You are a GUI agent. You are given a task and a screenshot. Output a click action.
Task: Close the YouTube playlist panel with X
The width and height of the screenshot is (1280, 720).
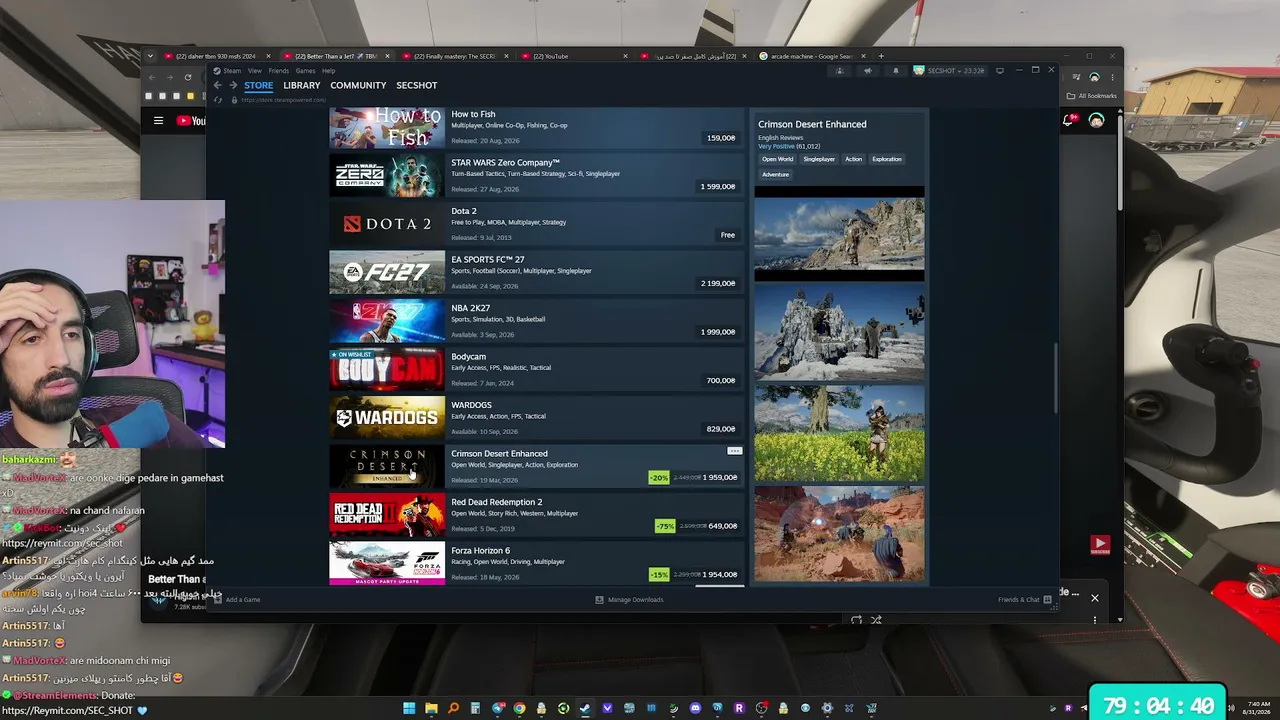(1094, 598)
